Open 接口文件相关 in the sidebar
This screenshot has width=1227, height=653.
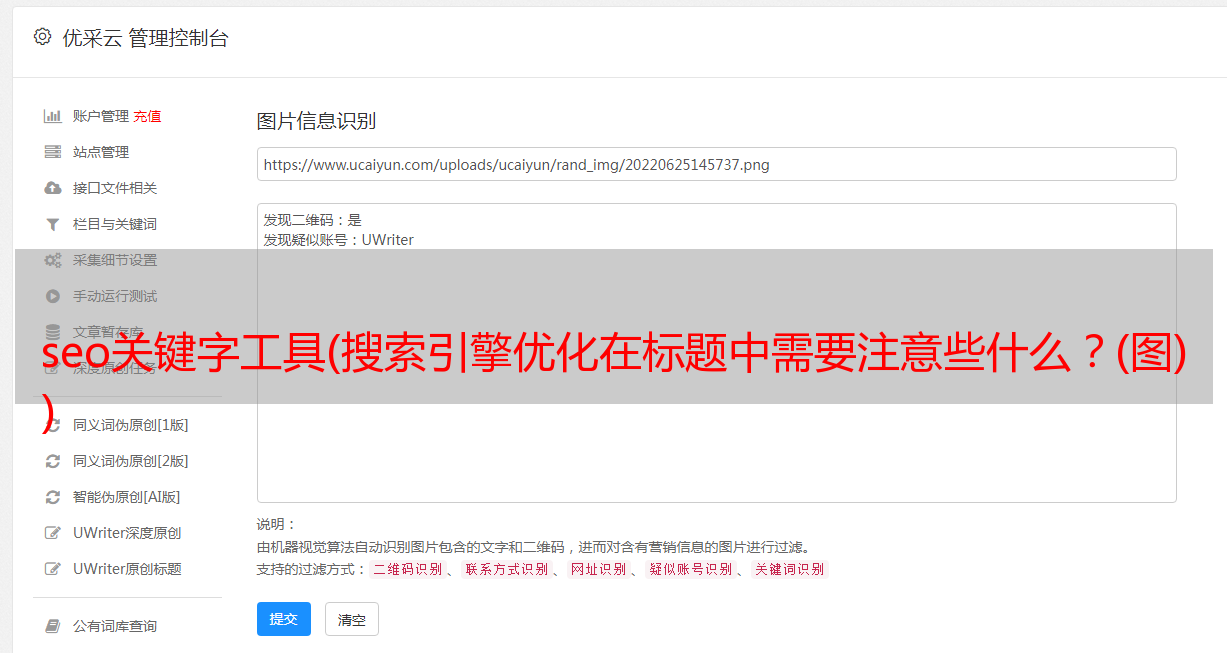click(x=115, y=188)
